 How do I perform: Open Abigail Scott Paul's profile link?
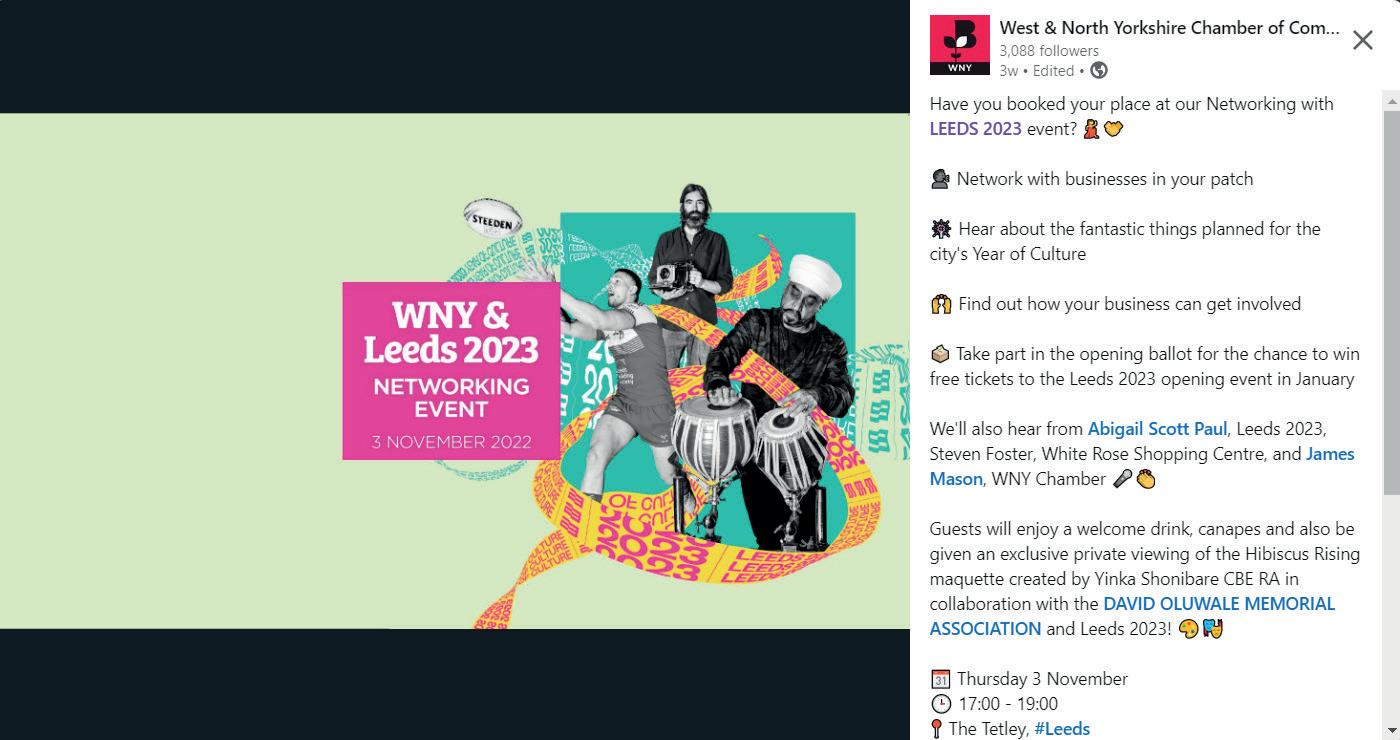point(1157,428)
